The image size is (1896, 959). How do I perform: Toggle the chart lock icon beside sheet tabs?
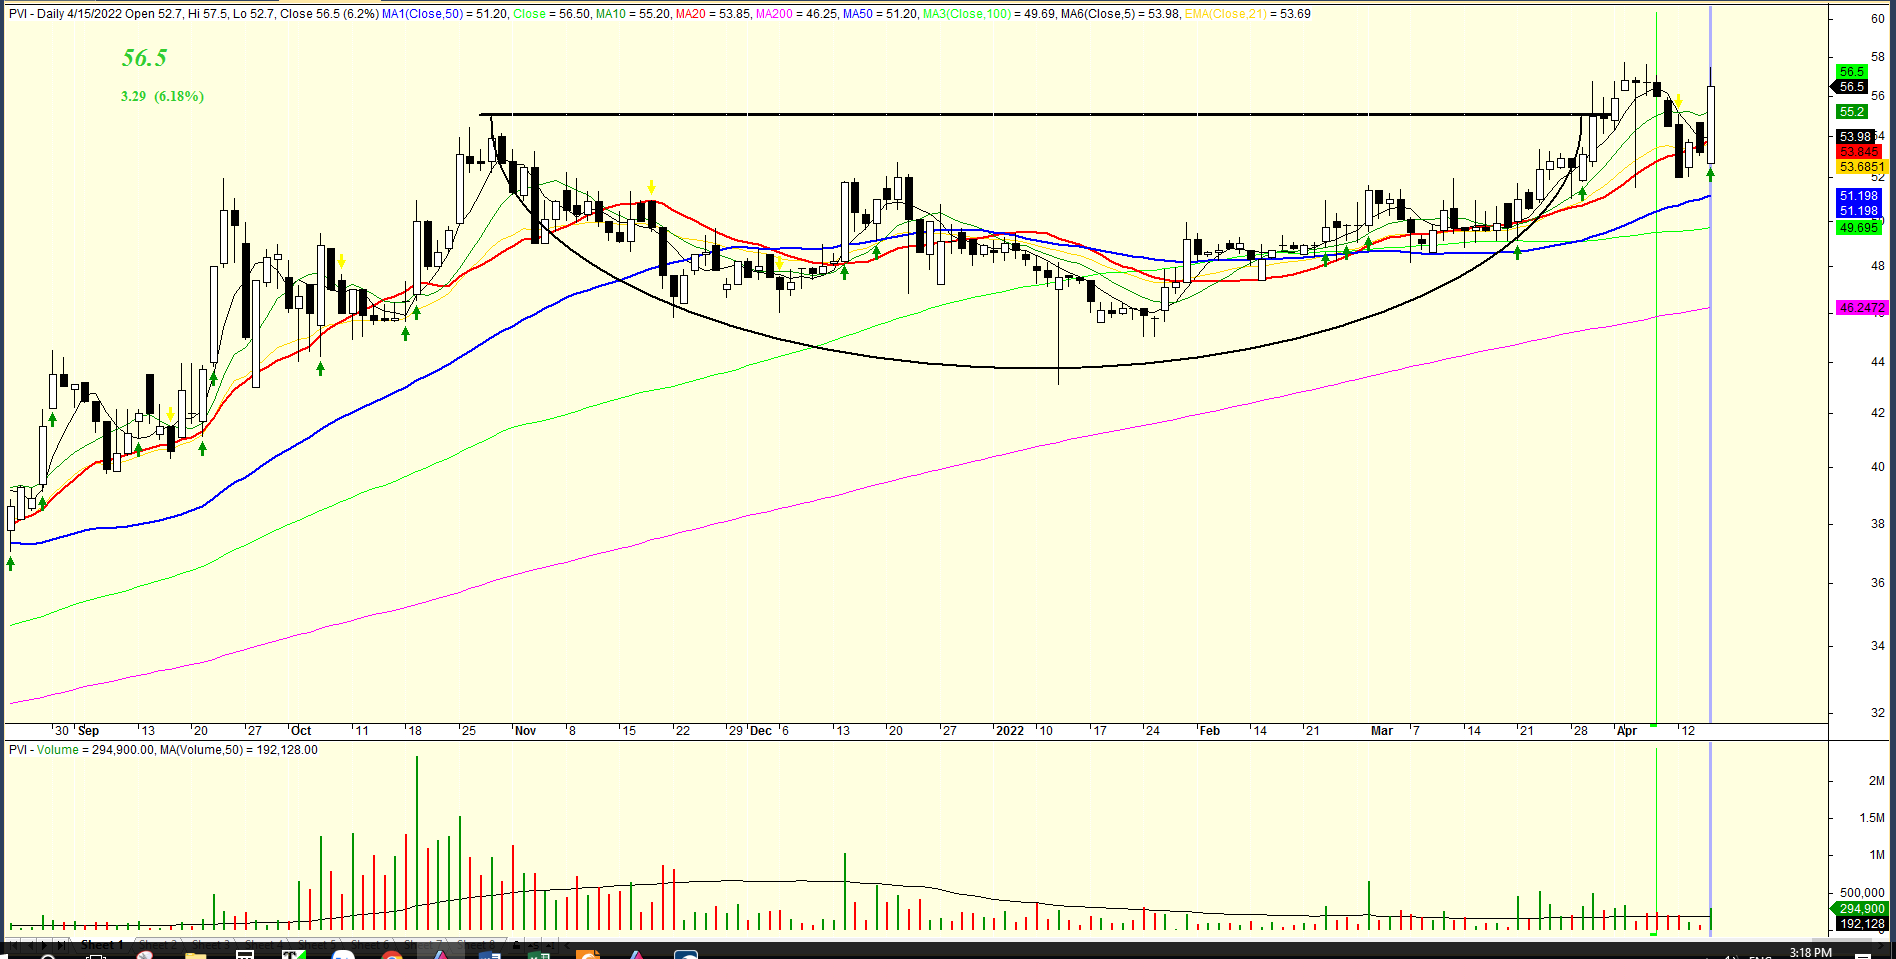516,944
